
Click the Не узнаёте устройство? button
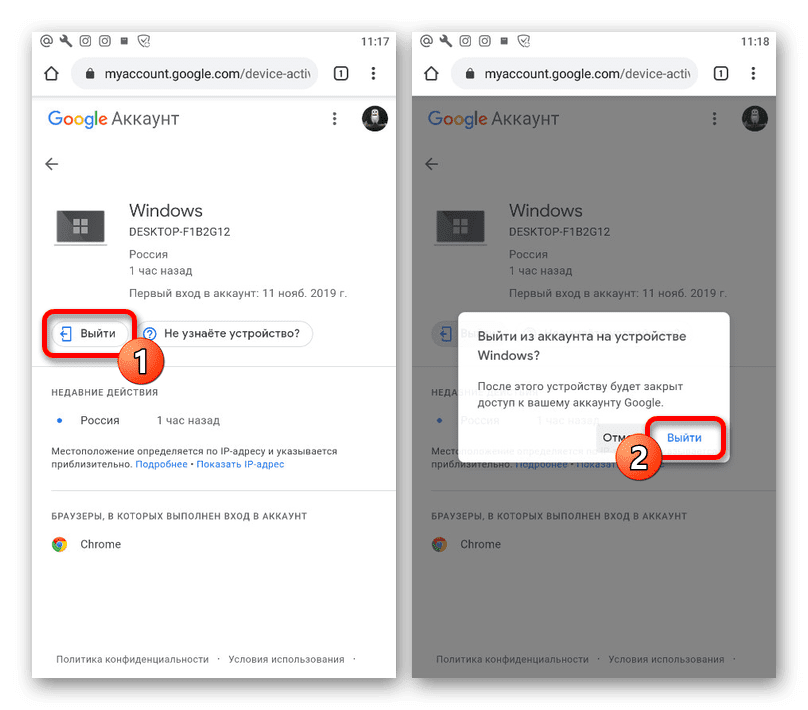click(x=225, y=334)
